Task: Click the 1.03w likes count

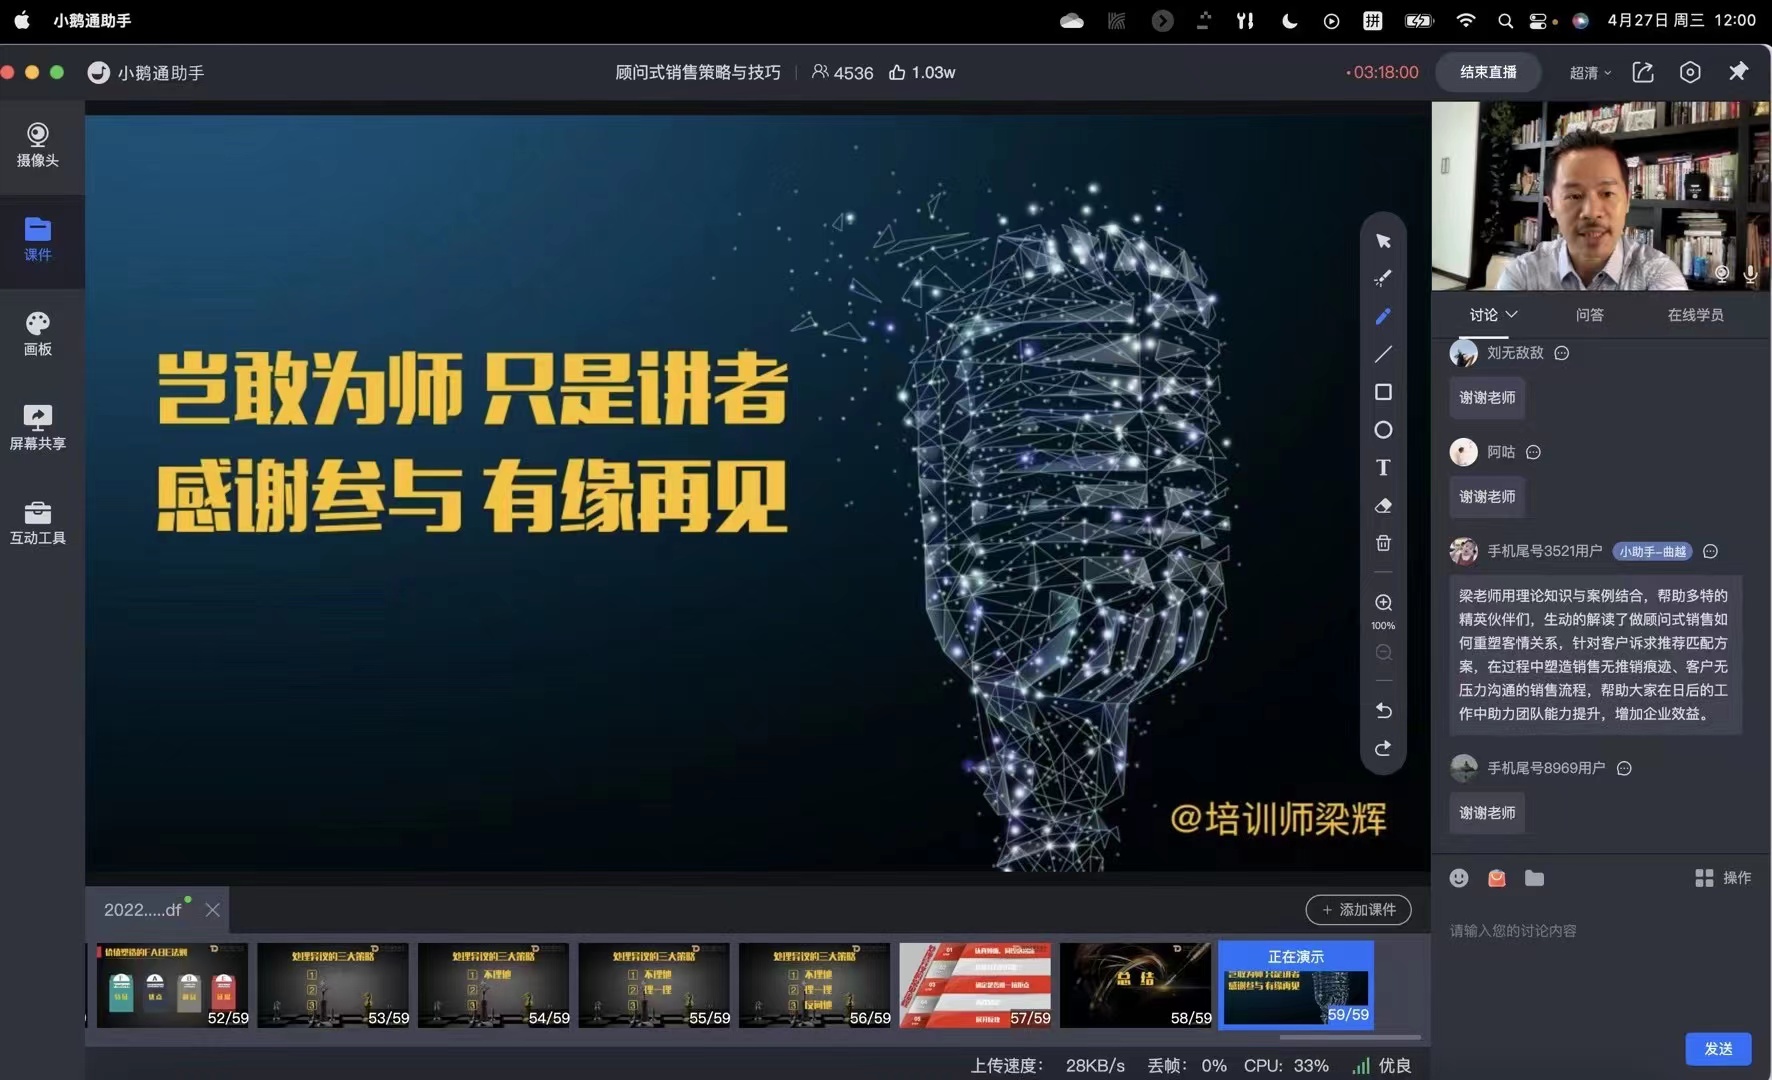Action: click(x=922, y=72)
